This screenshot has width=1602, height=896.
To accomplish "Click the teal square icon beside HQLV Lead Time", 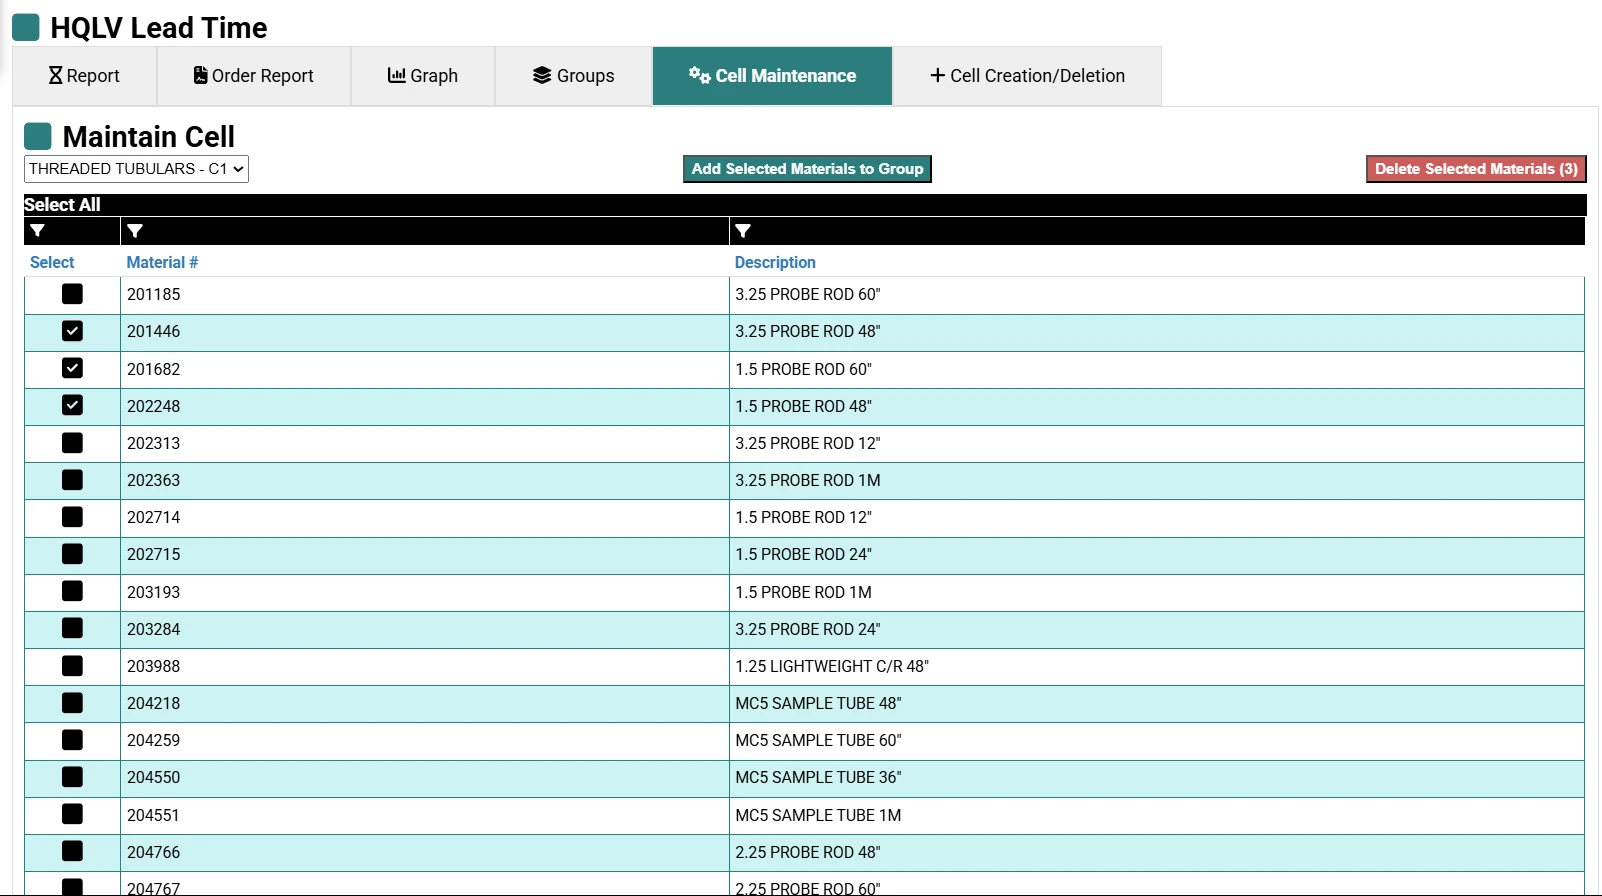I will (26, 27).
